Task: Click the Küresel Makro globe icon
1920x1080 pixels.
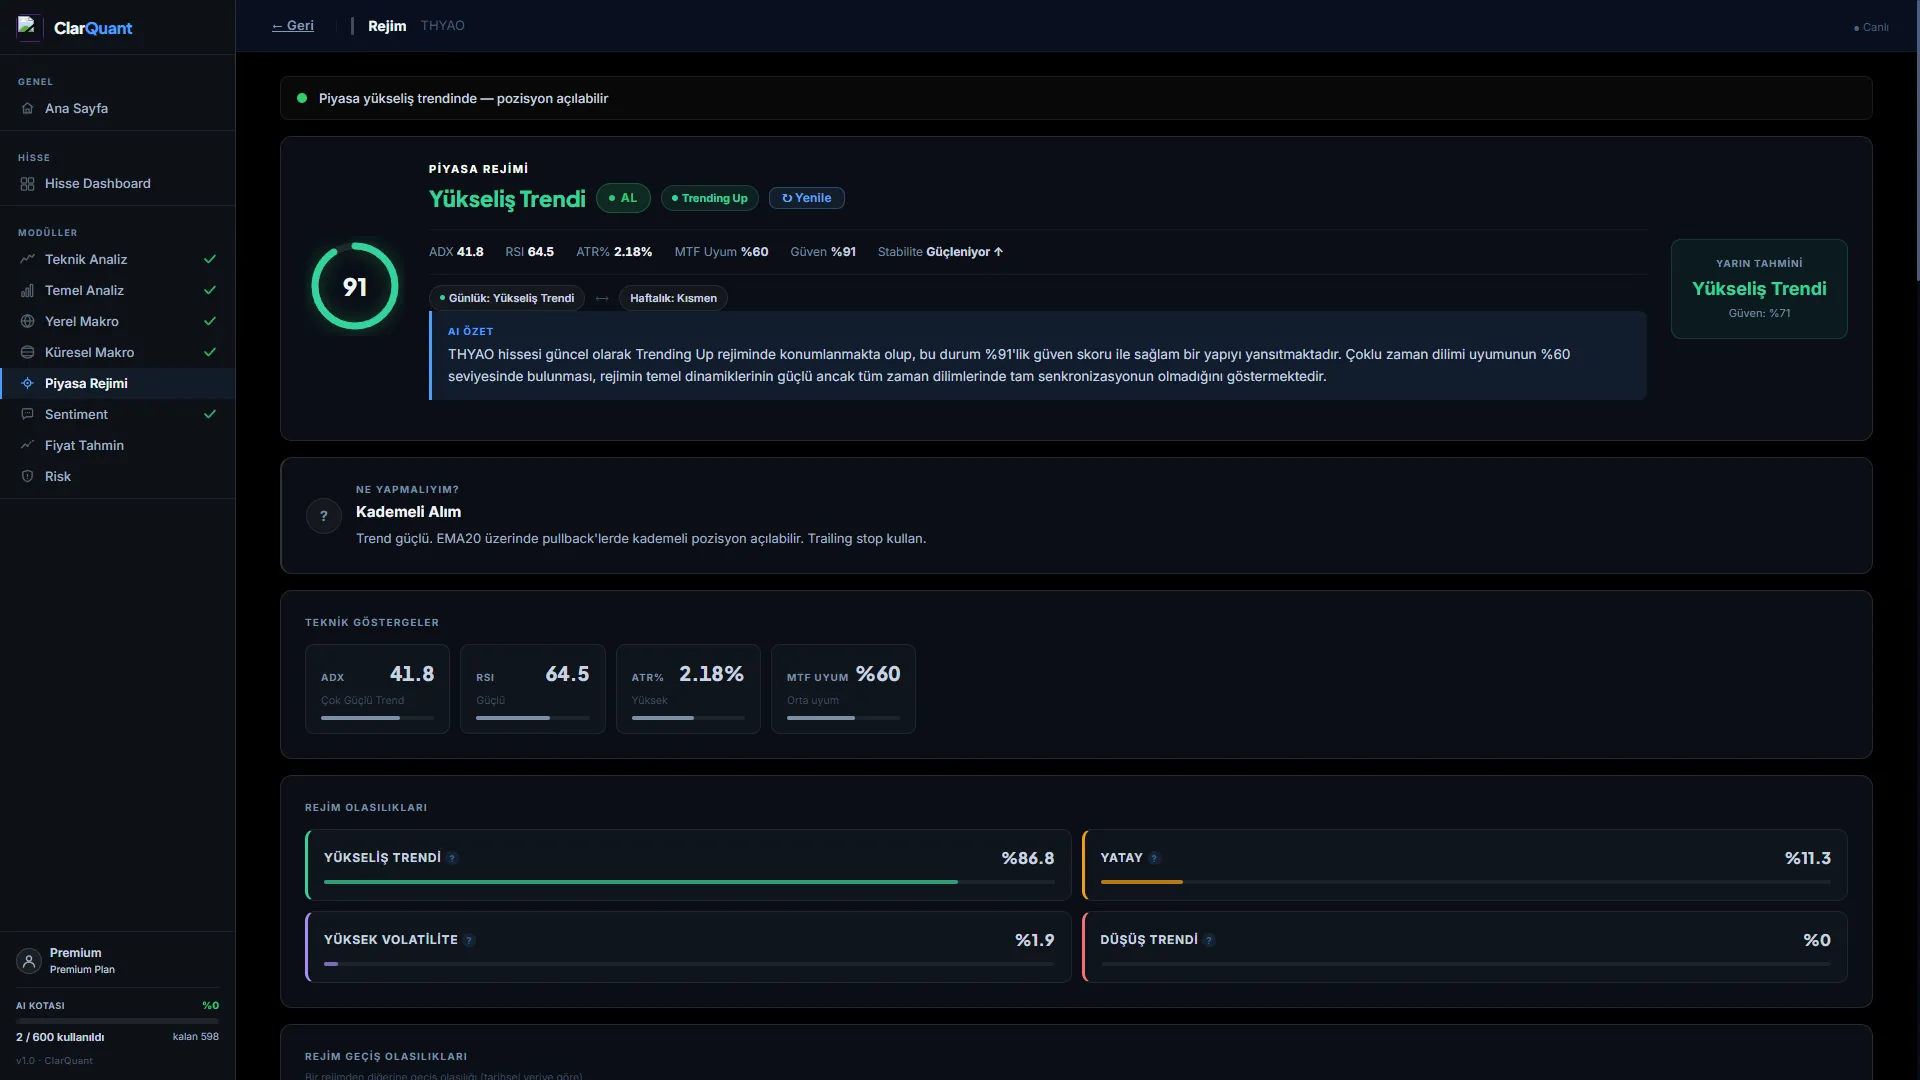Action: pyautogui.click(x=27, y=353)
